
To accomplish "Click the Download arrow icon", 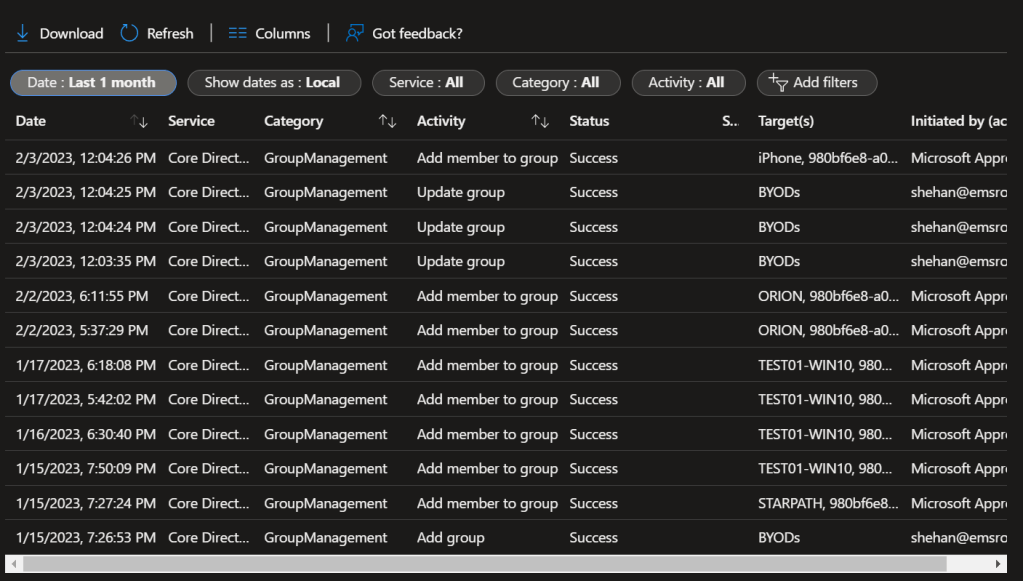I will click(22, 33).
